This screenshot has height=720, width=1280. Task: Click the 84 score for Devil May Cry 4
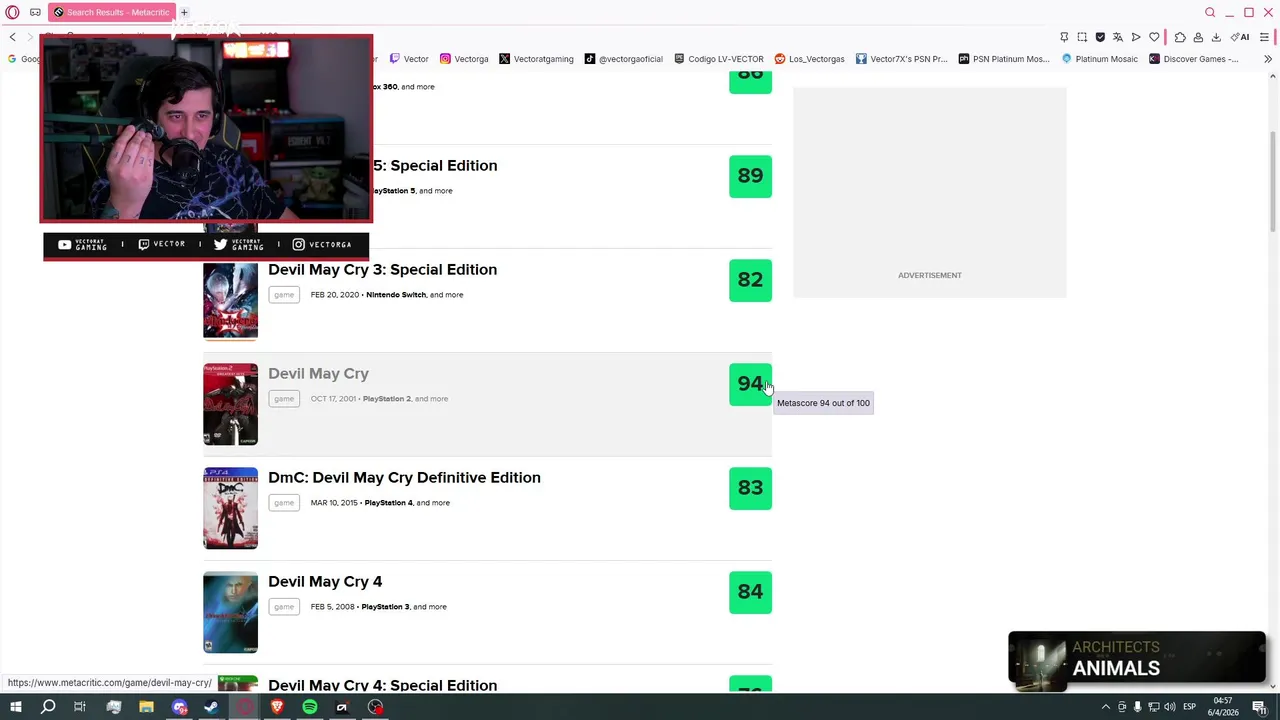click(750, 592)
